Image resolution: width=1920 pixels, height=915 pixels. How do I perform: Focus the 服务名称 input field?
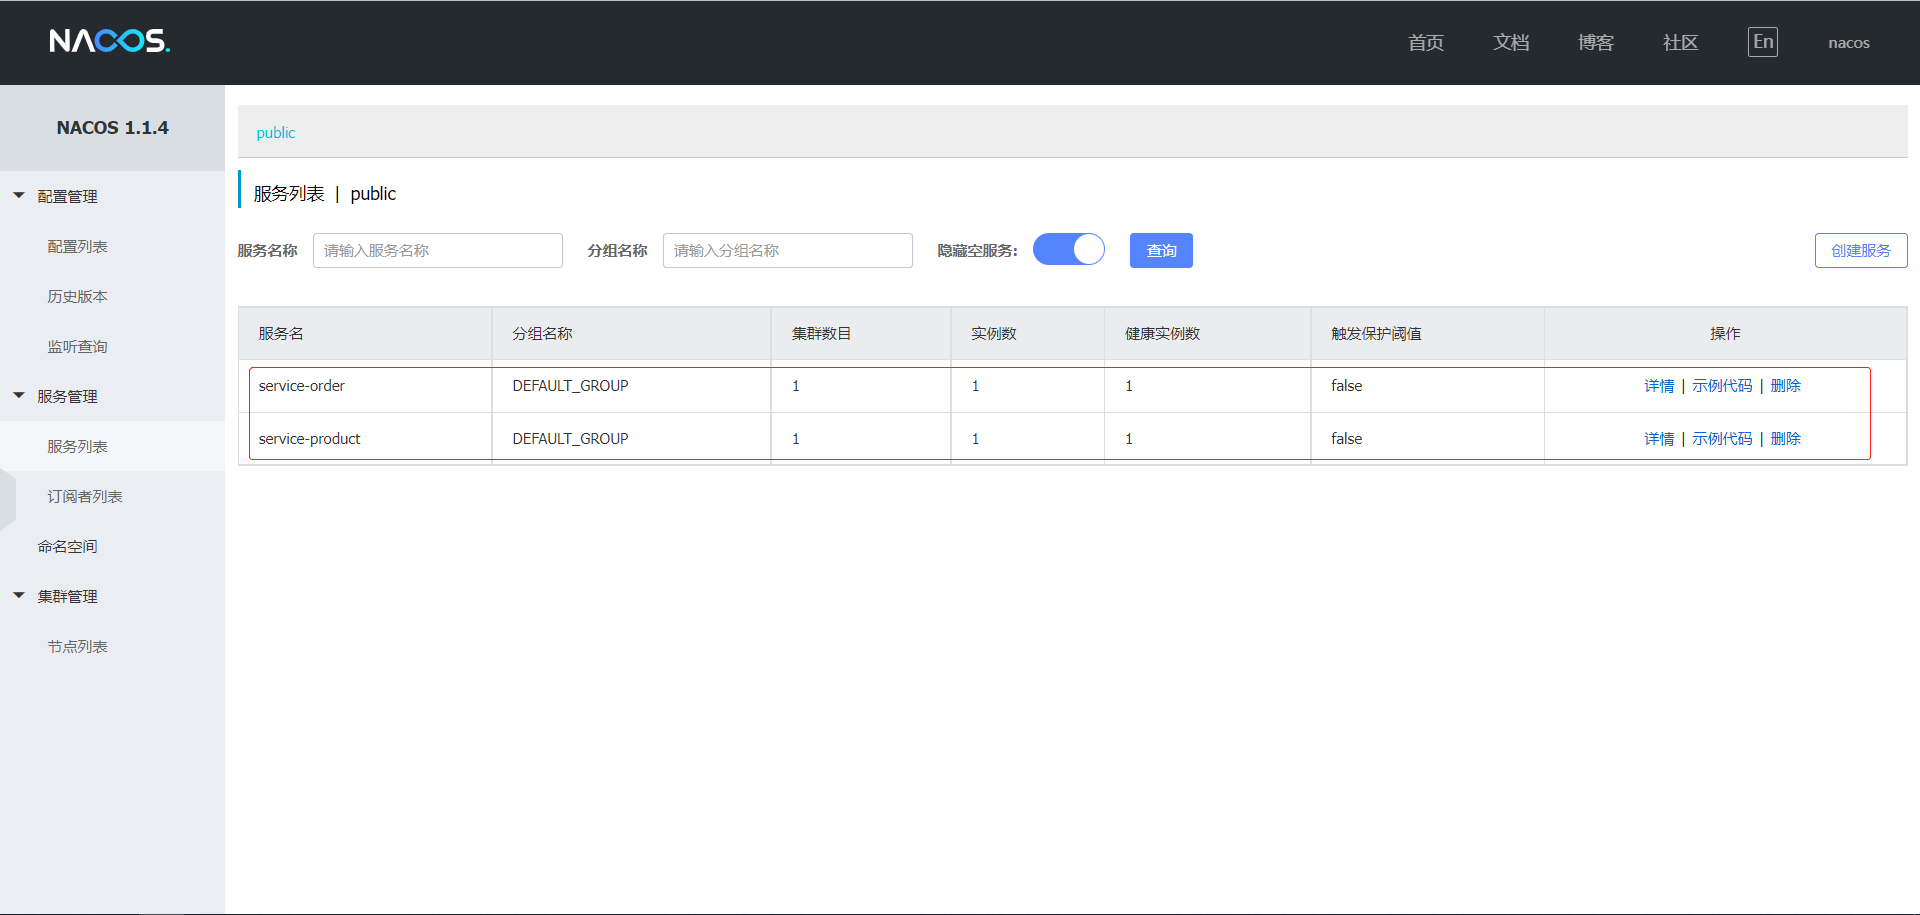(438, 250)
